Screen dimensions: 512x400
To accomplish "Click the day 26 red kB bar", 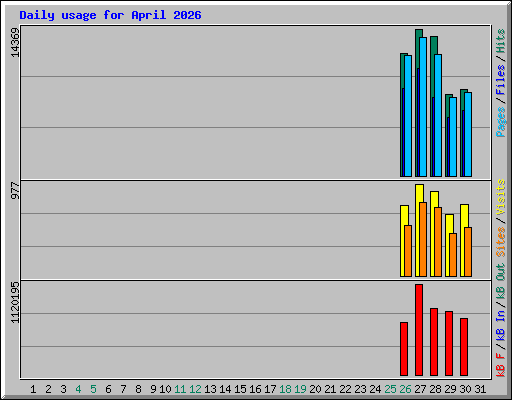I will (x=404, y=349).
